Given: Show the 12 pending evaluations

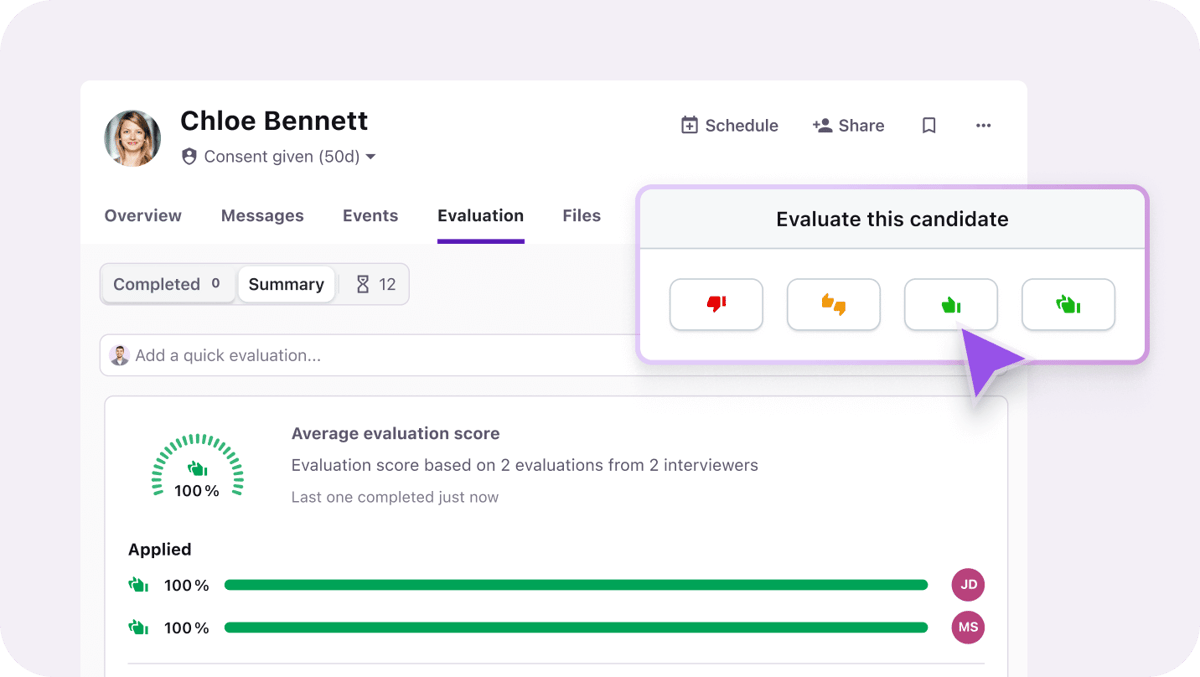Looking at the screenshot, I should click(376, 284).
